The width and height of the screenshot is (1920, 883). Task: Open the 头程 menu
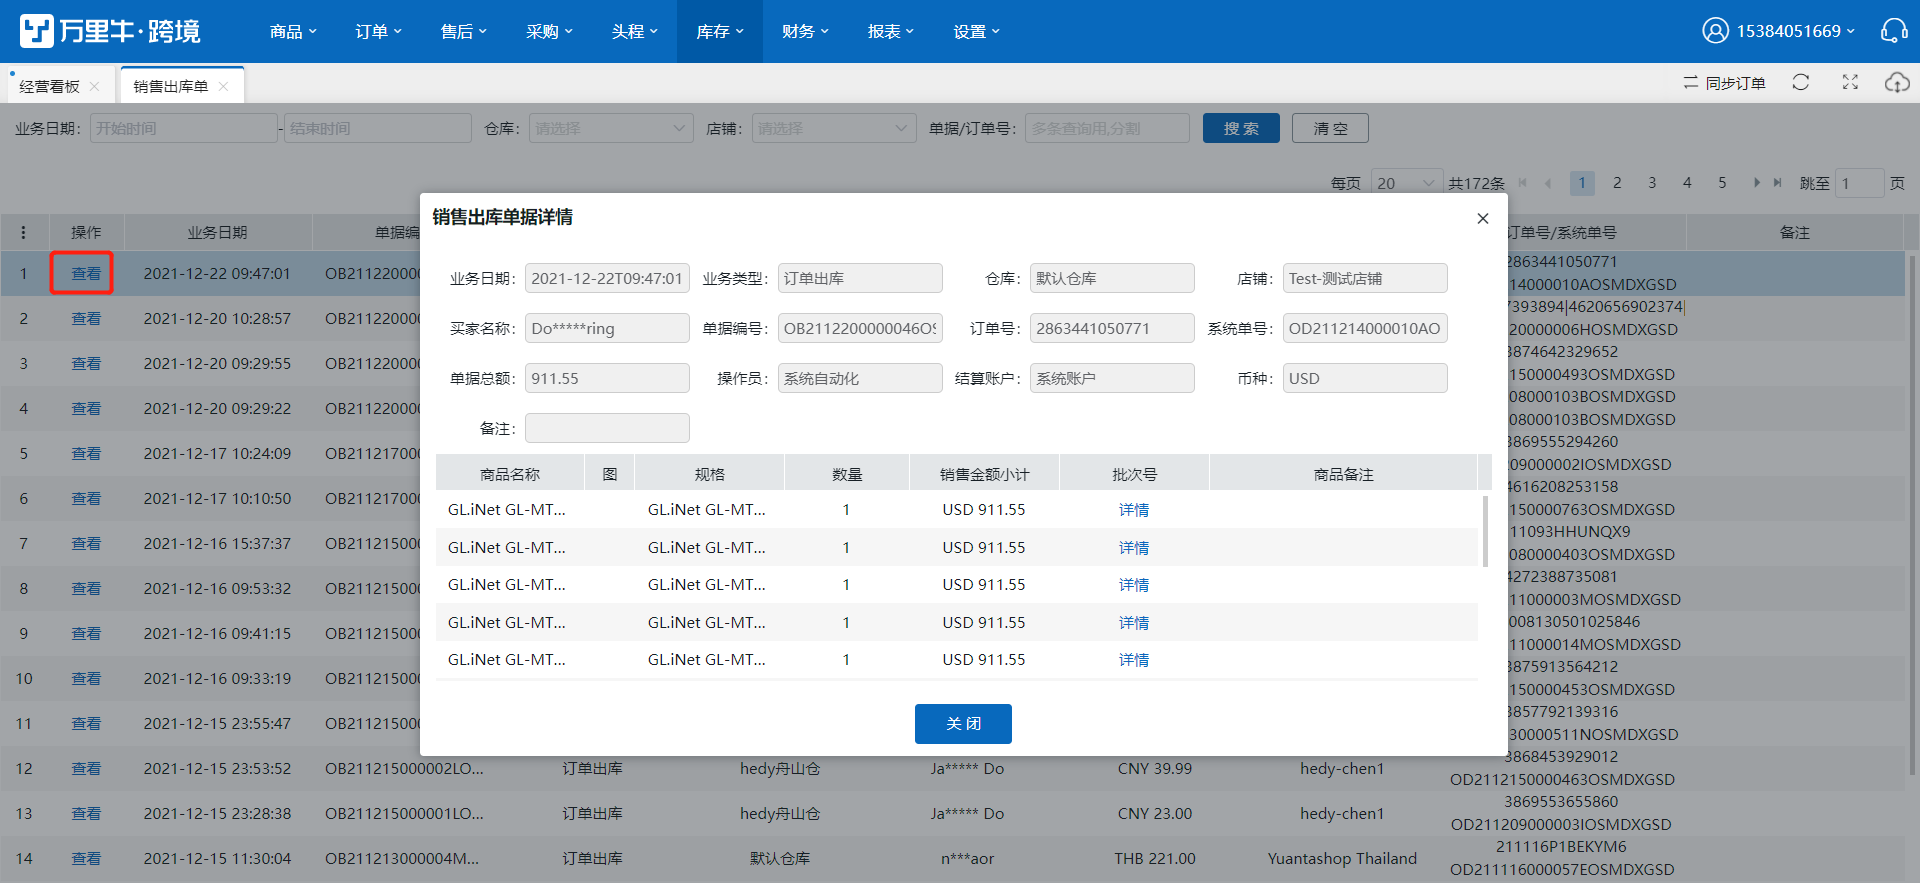(x=635, y=32)
